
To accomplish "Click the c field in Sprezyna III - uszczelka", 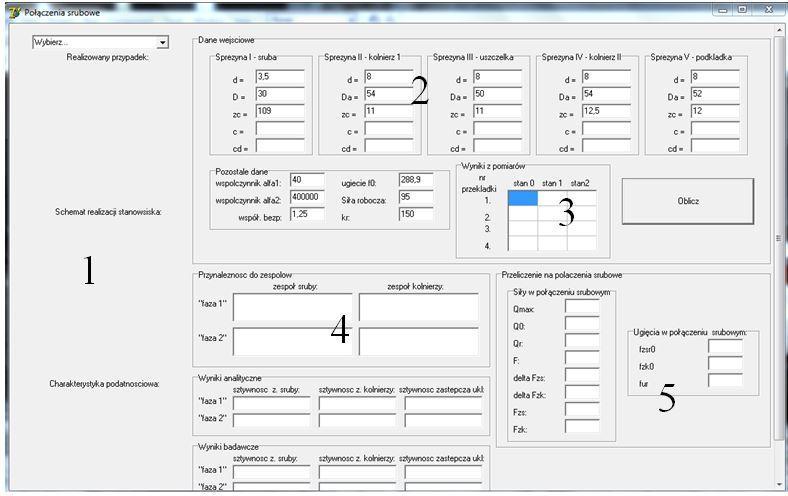I will point(498,129).
